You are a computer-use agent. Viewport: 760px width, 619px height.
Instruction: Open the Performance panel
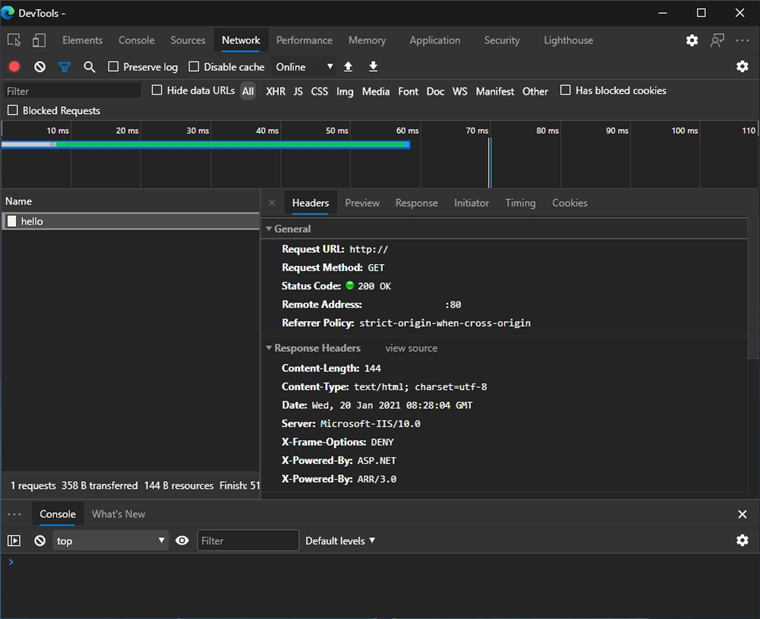[304, 40]
